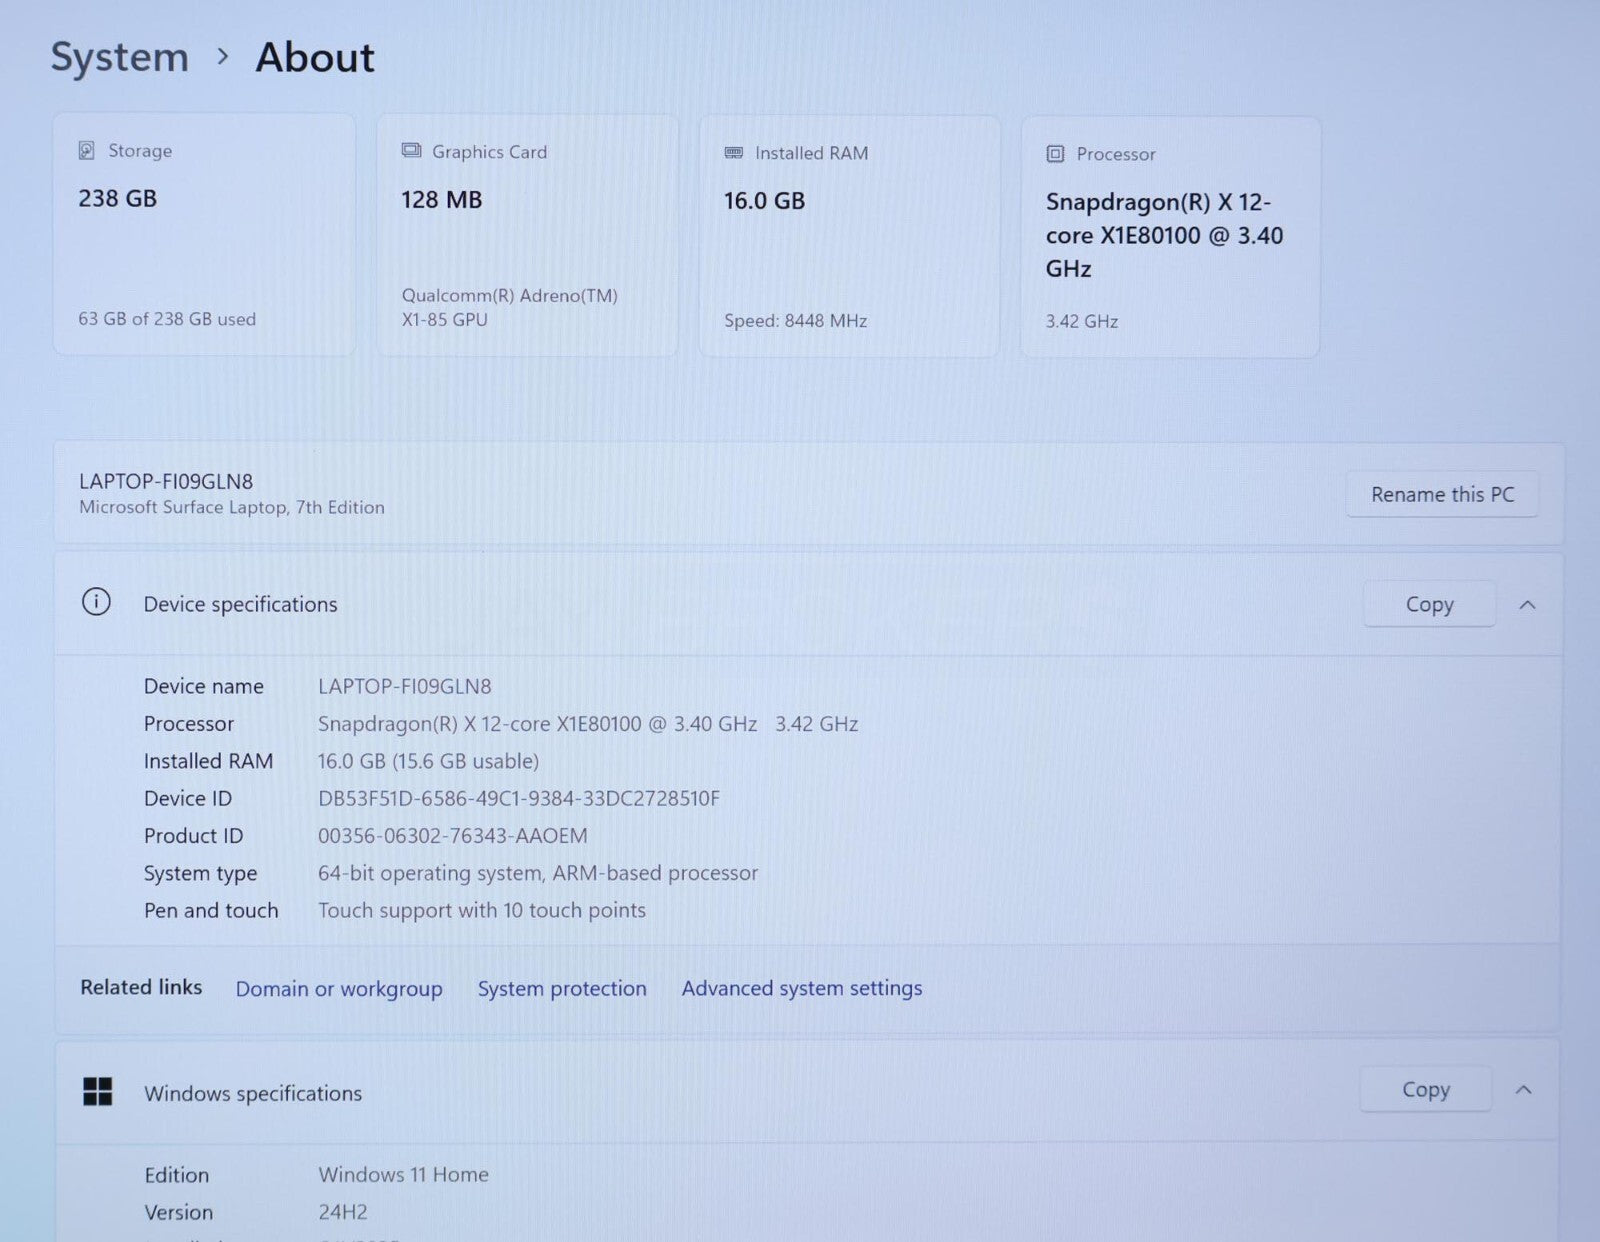This screenshot has width=1600, height=1242.
Task: Select Microsoft Surface Laptop, 7th Edition text
Action: pos(232,507)
